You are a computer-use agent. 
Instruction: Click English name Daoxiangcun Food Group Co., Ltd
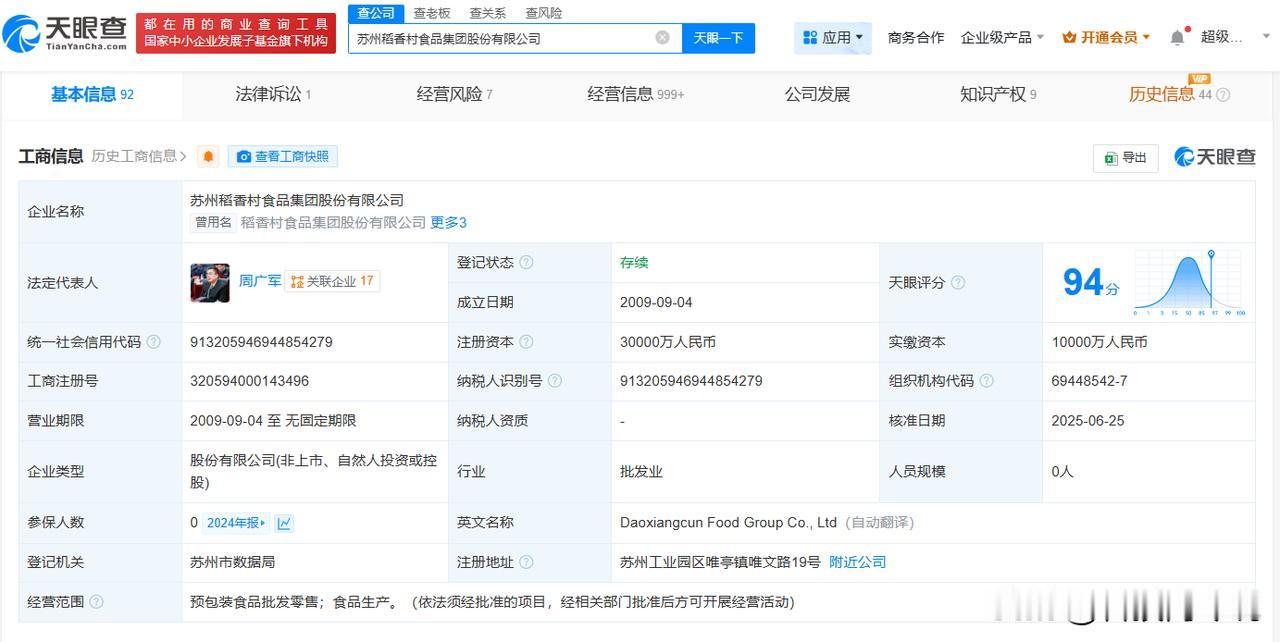point(728,522)
